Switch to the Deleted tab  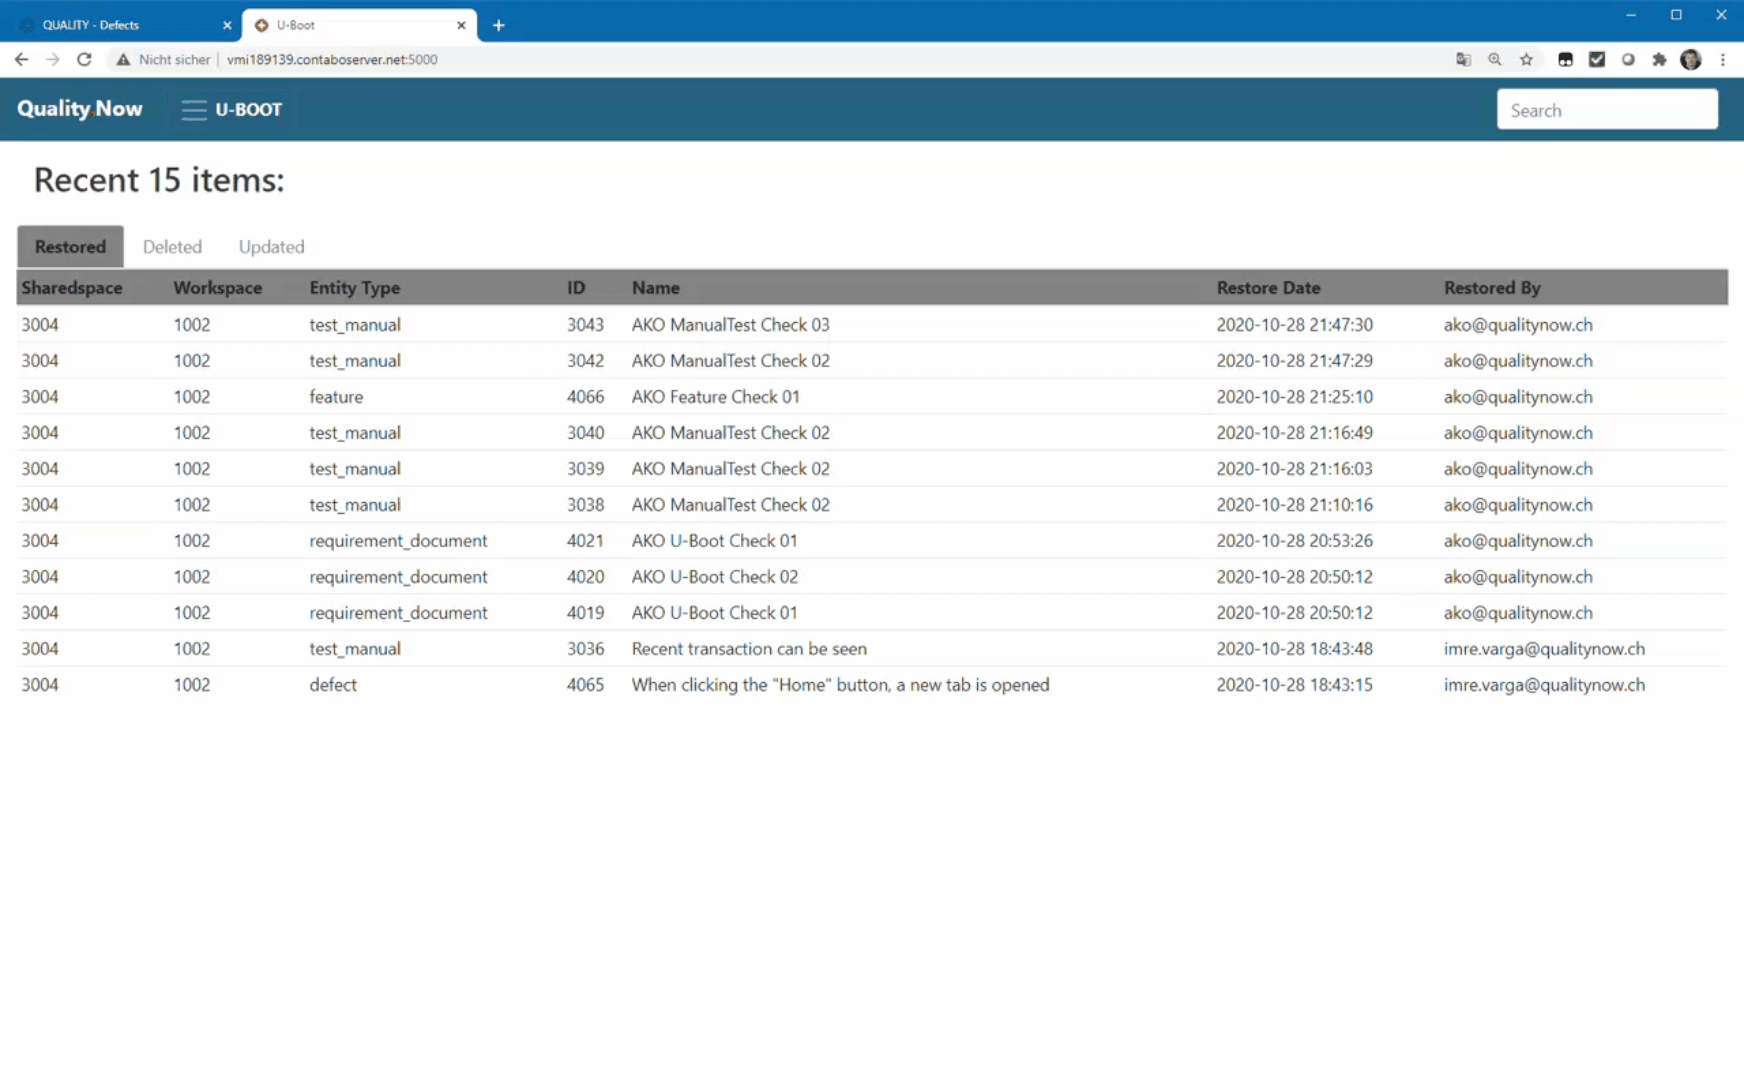(x=172, y=246)
